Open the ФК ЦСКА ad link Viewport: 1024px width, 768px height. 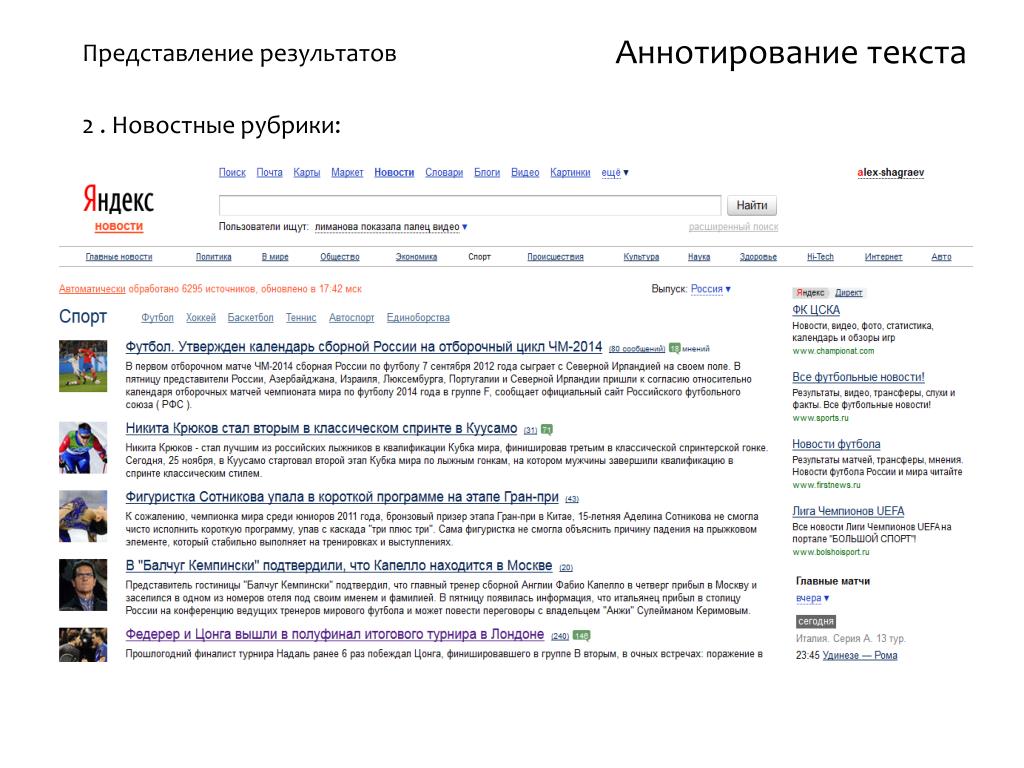pyautogui.click(x=816, y=310)
